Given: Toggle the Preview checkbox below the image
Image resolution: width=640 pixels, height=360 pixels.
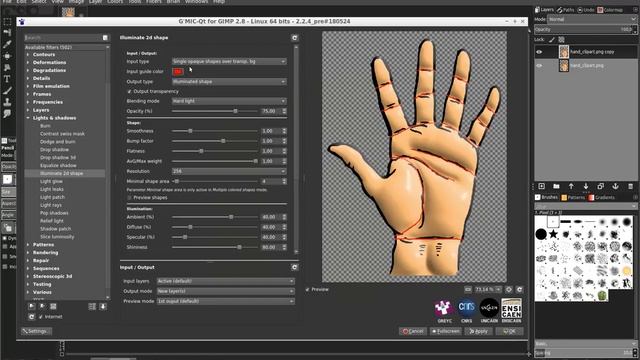Looking at the screenshot, I should click(307, 289).
